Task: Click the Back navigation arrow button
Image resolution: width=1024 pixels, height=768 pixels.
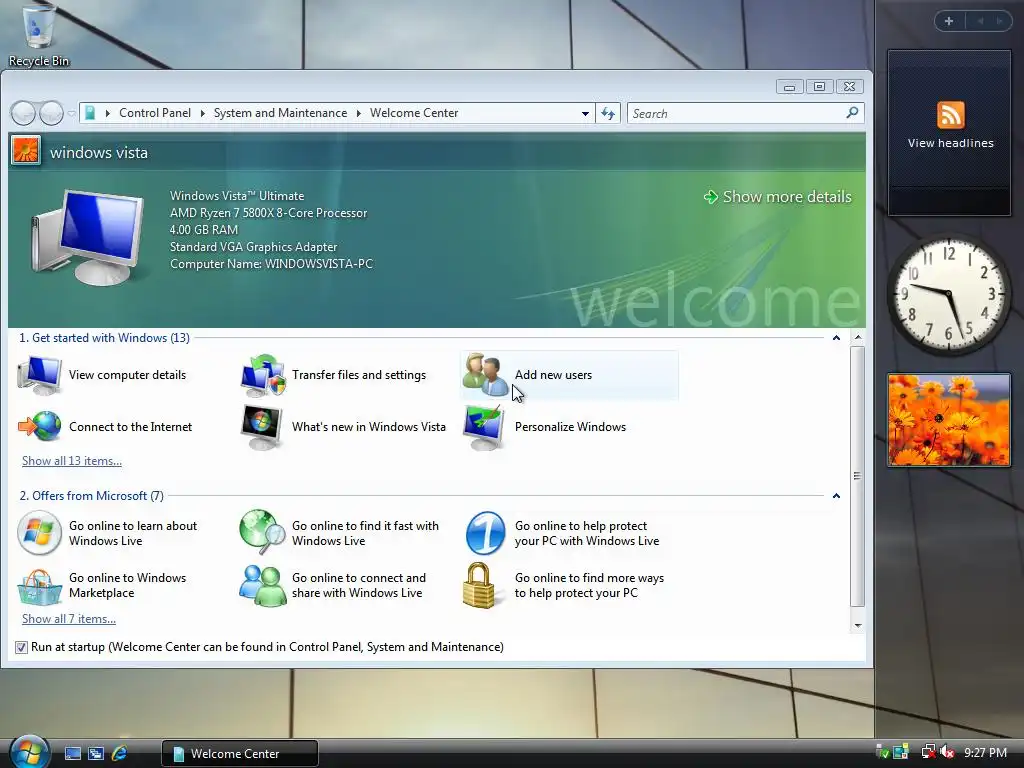Action: (x=23, y=113)
